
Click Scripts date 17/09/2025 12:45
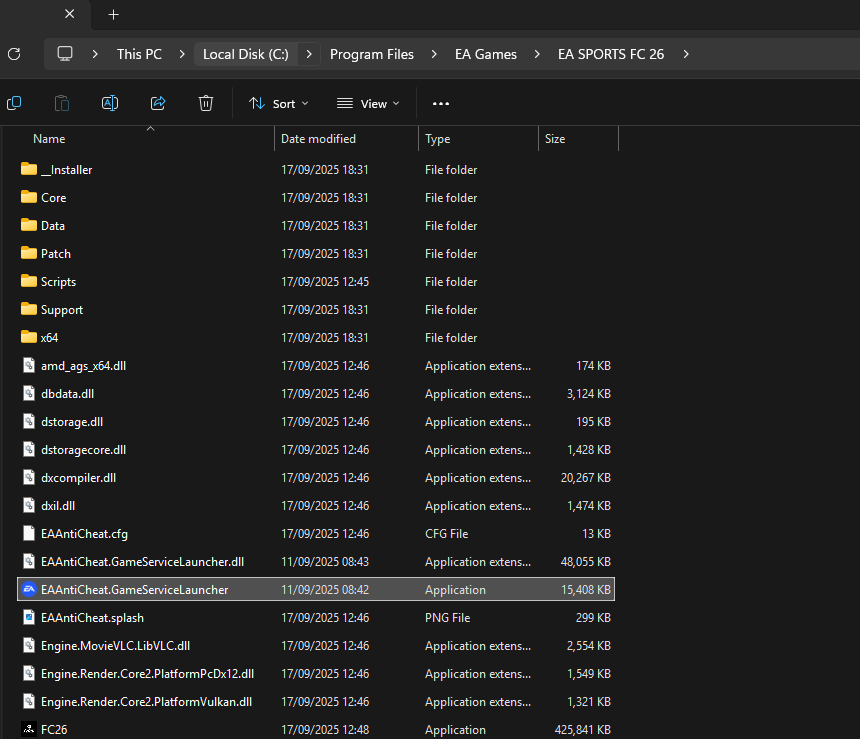[x=325, y=281]
